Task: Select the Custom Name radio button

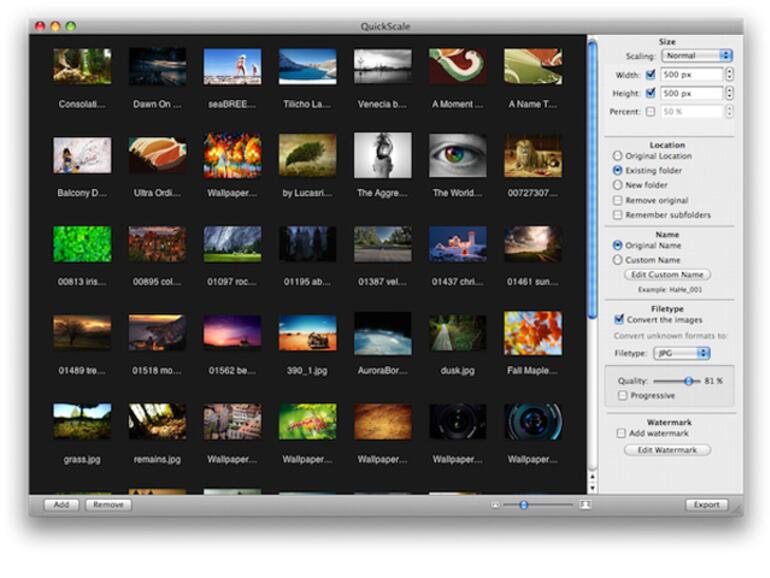Action: pyautogui.click(x=617, y=260)
